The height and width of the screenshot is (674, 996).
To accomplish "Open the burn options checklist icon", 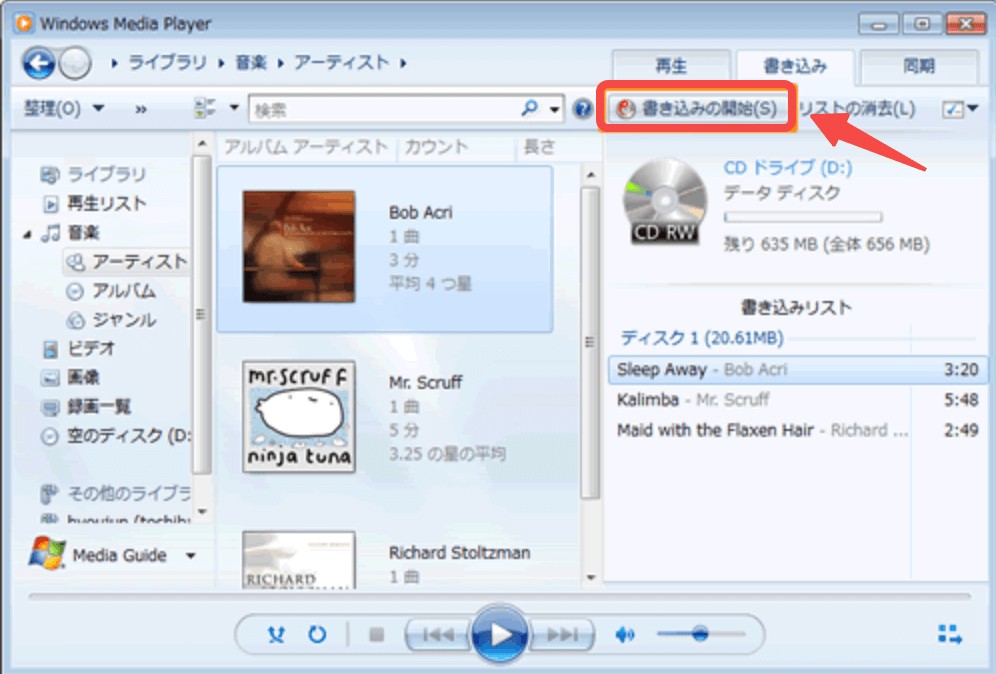I will [952, 109].
